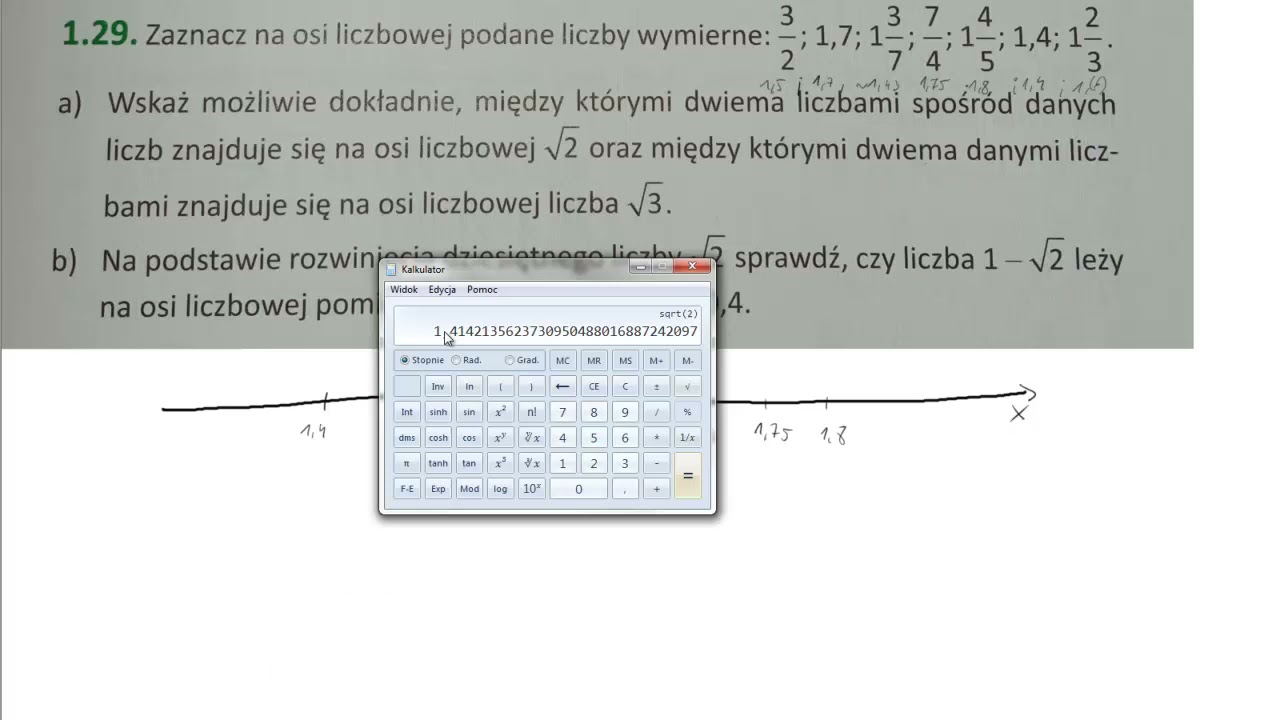This screenshot has width=1280, height=720.
Task: Click the digit 2 key
Action: pyautogui.click(x=594, y=463)
